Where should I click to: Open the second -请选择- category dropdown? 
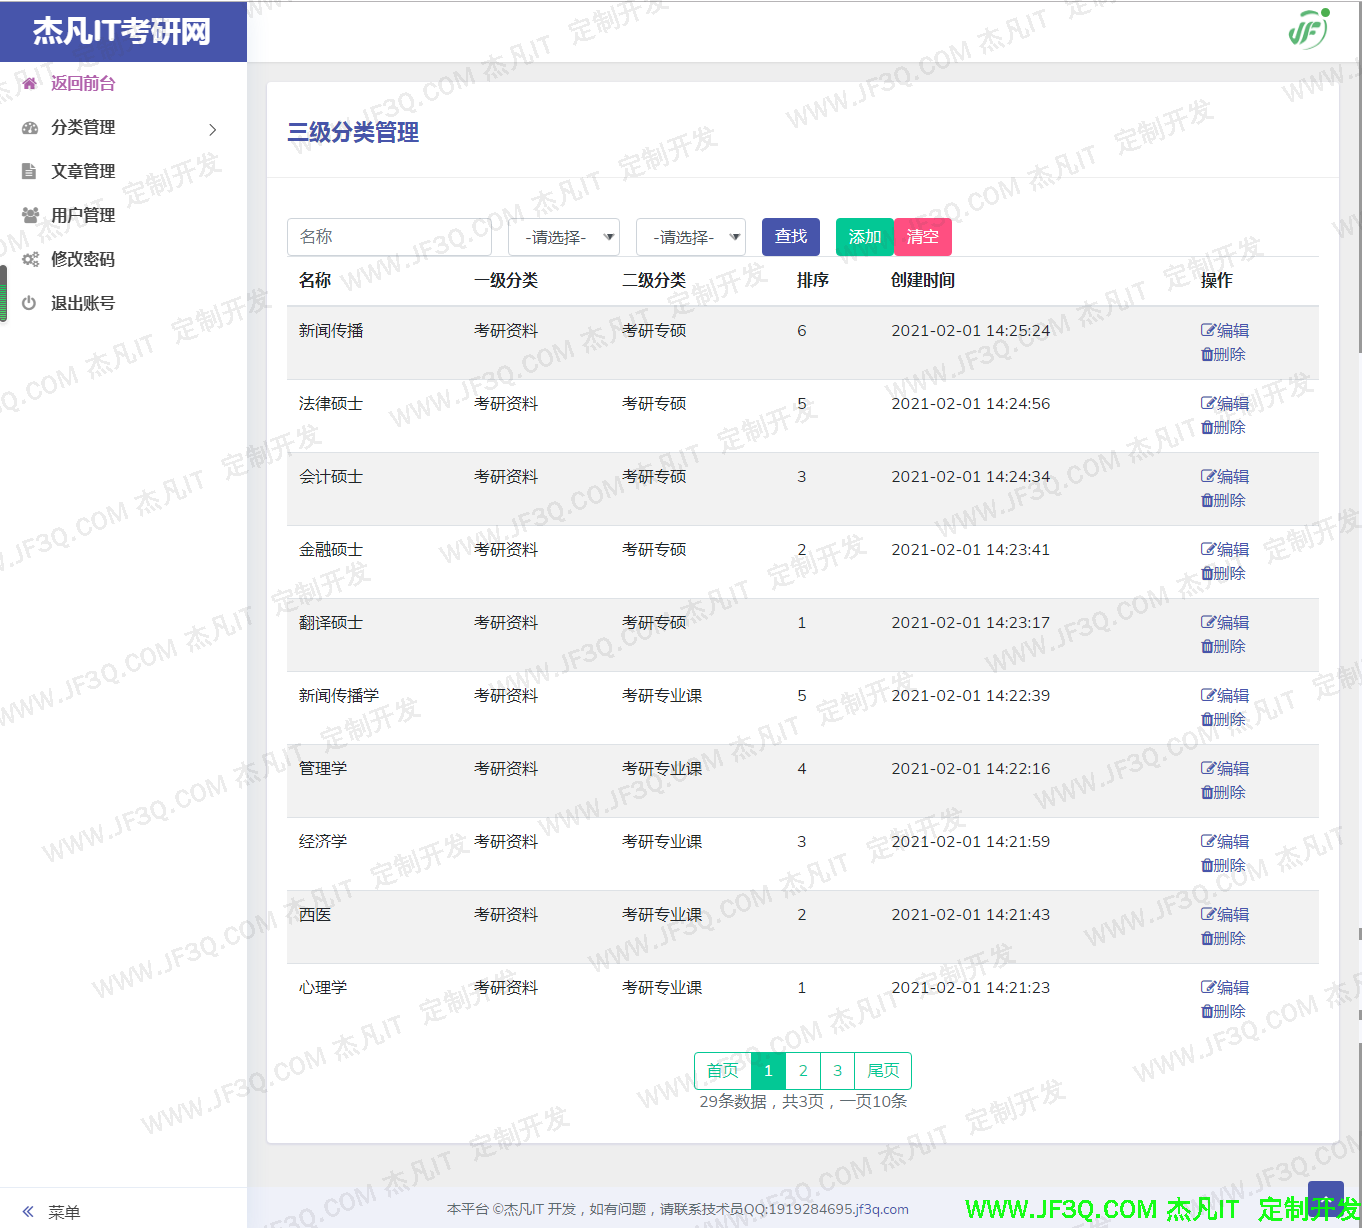tap(691, 238)
